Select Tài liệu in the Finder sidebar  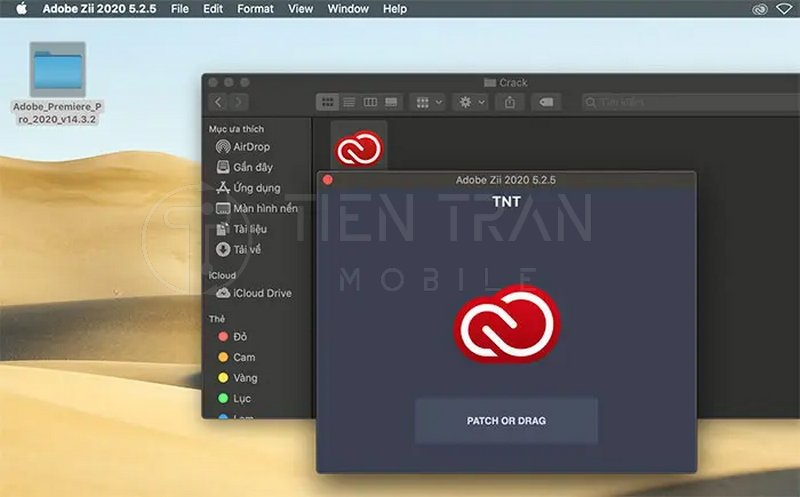click(241, 229)
